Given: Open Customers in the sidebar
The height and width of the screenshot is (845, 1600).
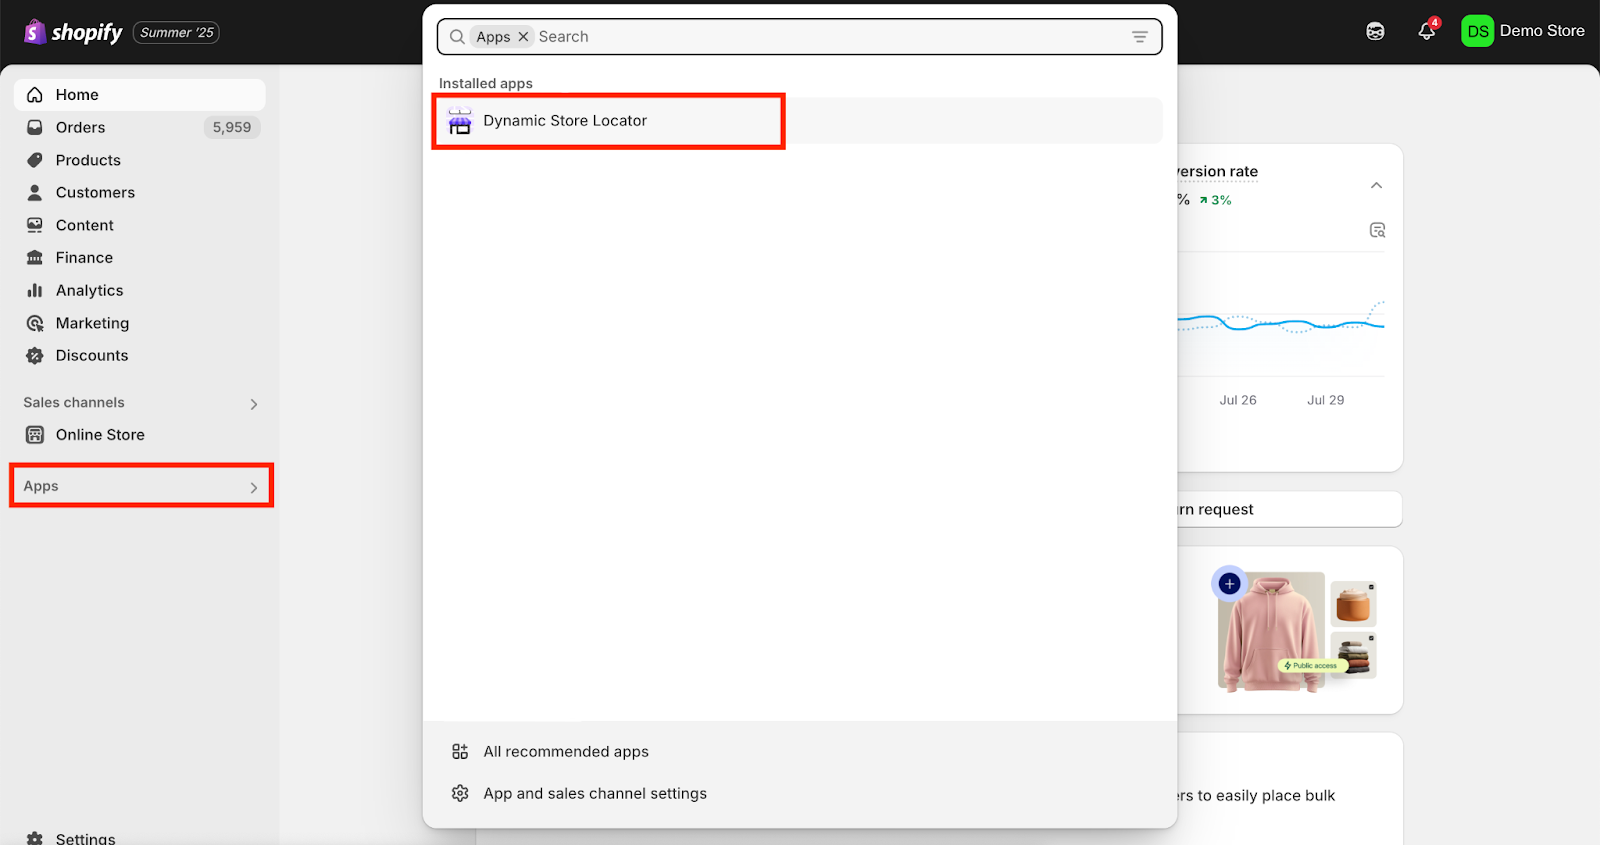Looking at the screenshot, I should pyautogui.click(x=140, y=193).
